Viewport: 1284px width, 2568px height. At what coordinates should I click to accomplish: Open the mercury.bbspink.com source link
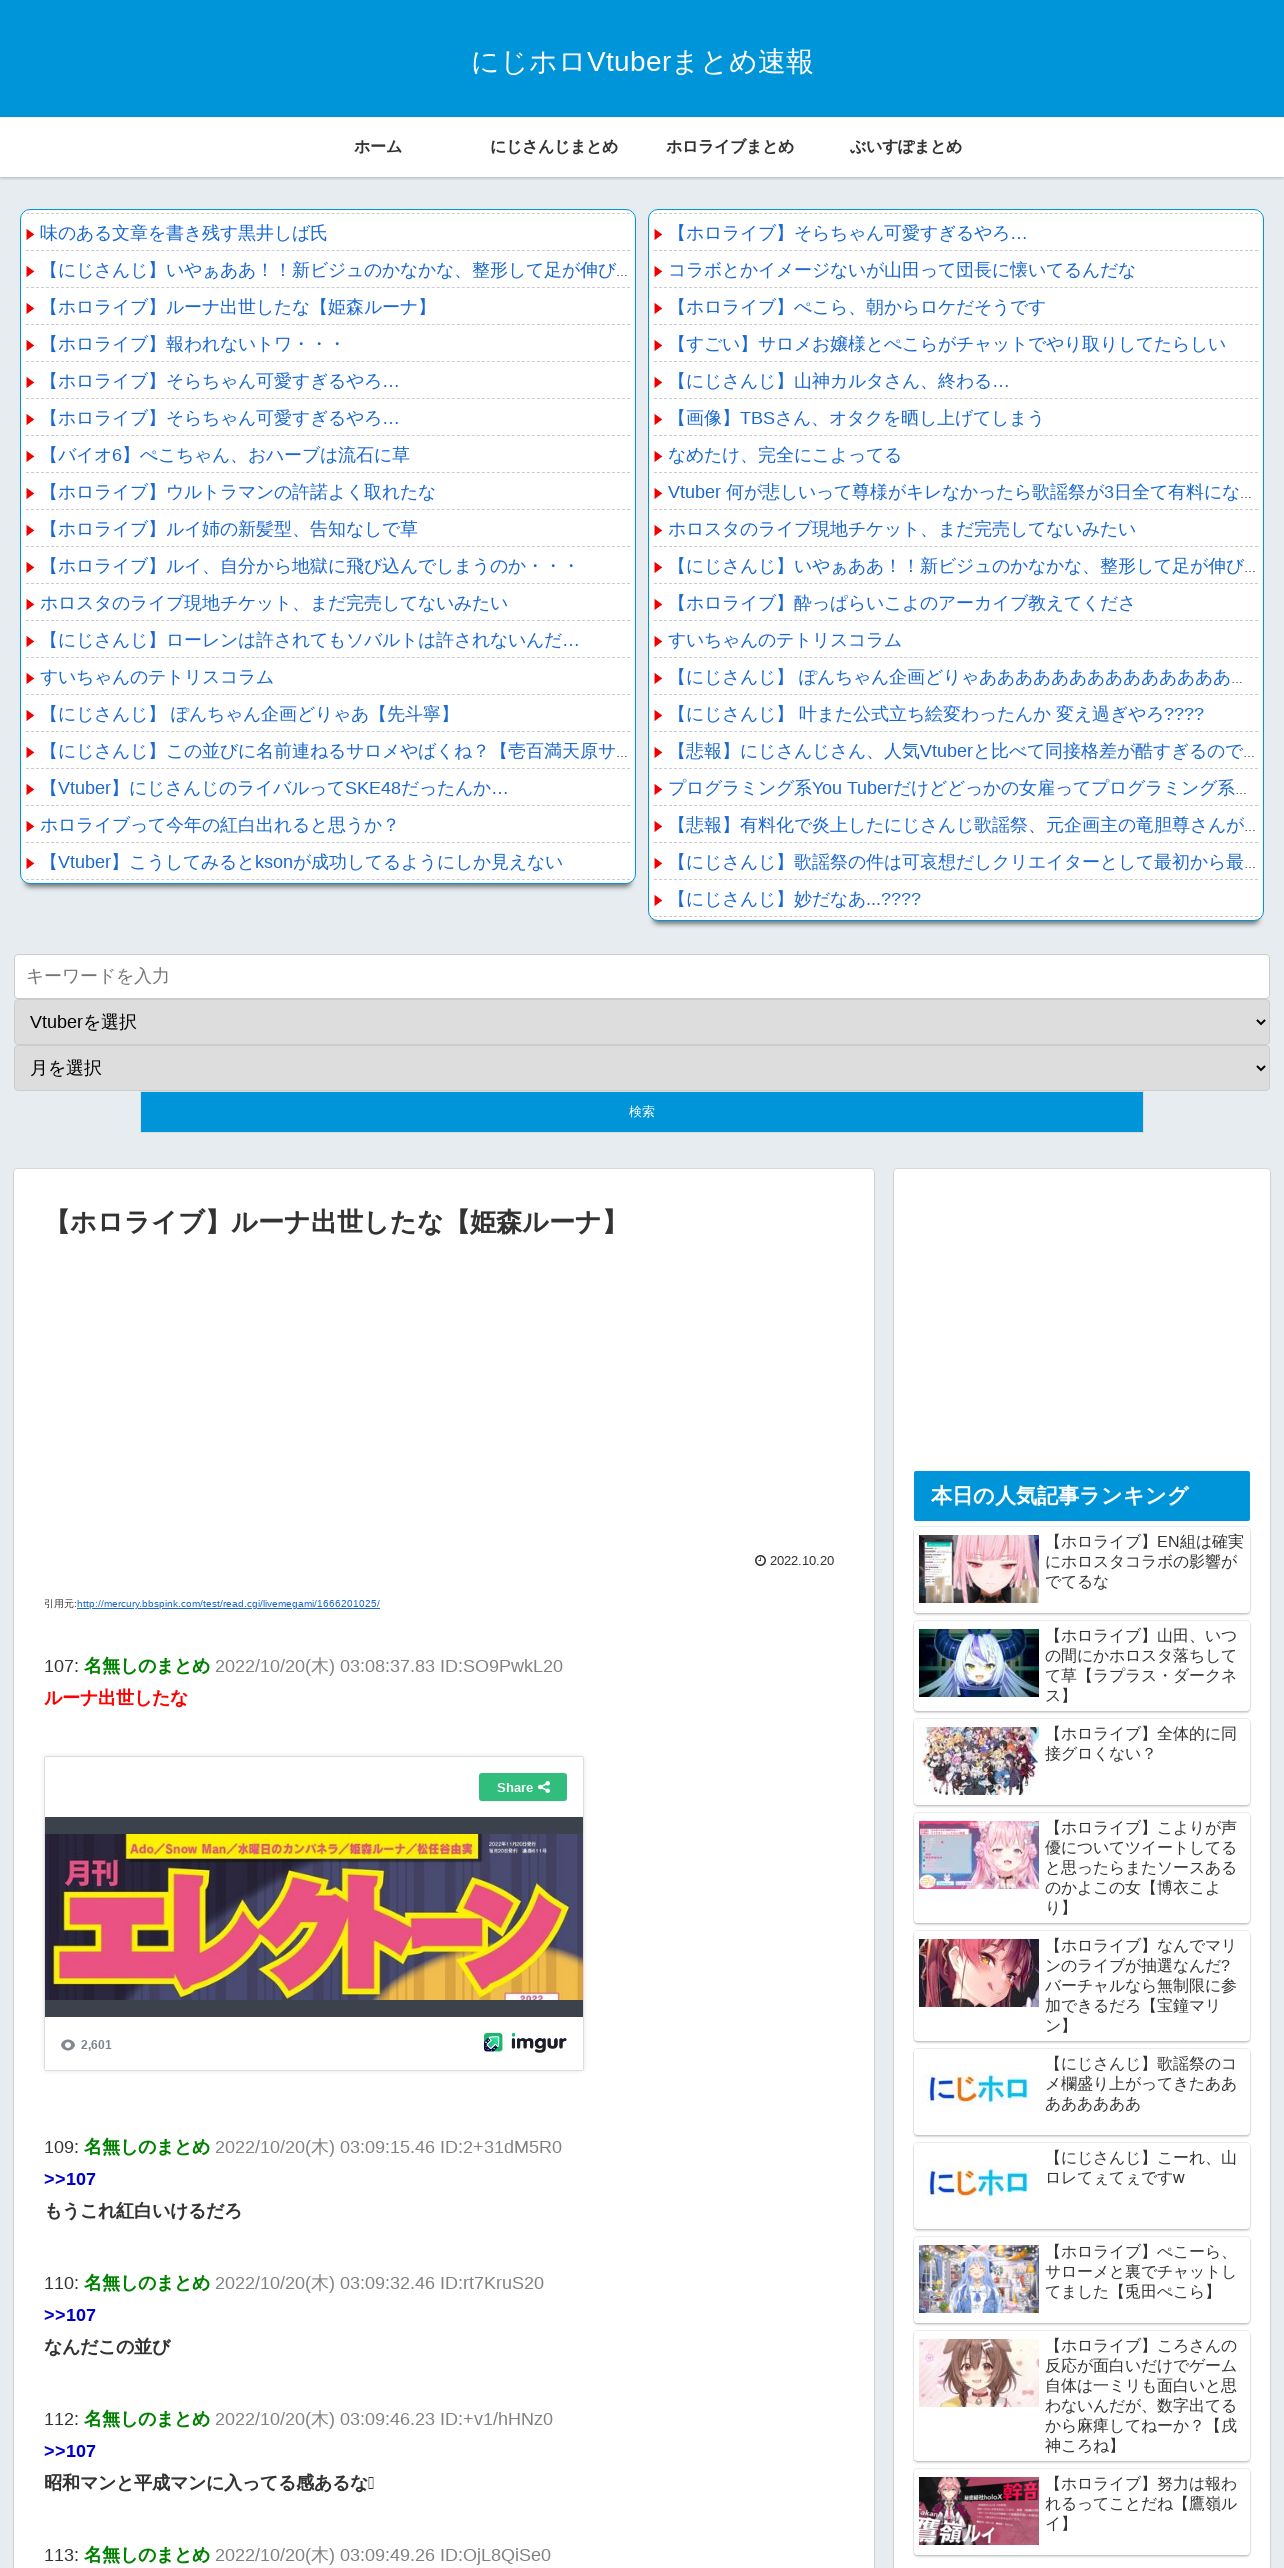[x=228, y=1604]
